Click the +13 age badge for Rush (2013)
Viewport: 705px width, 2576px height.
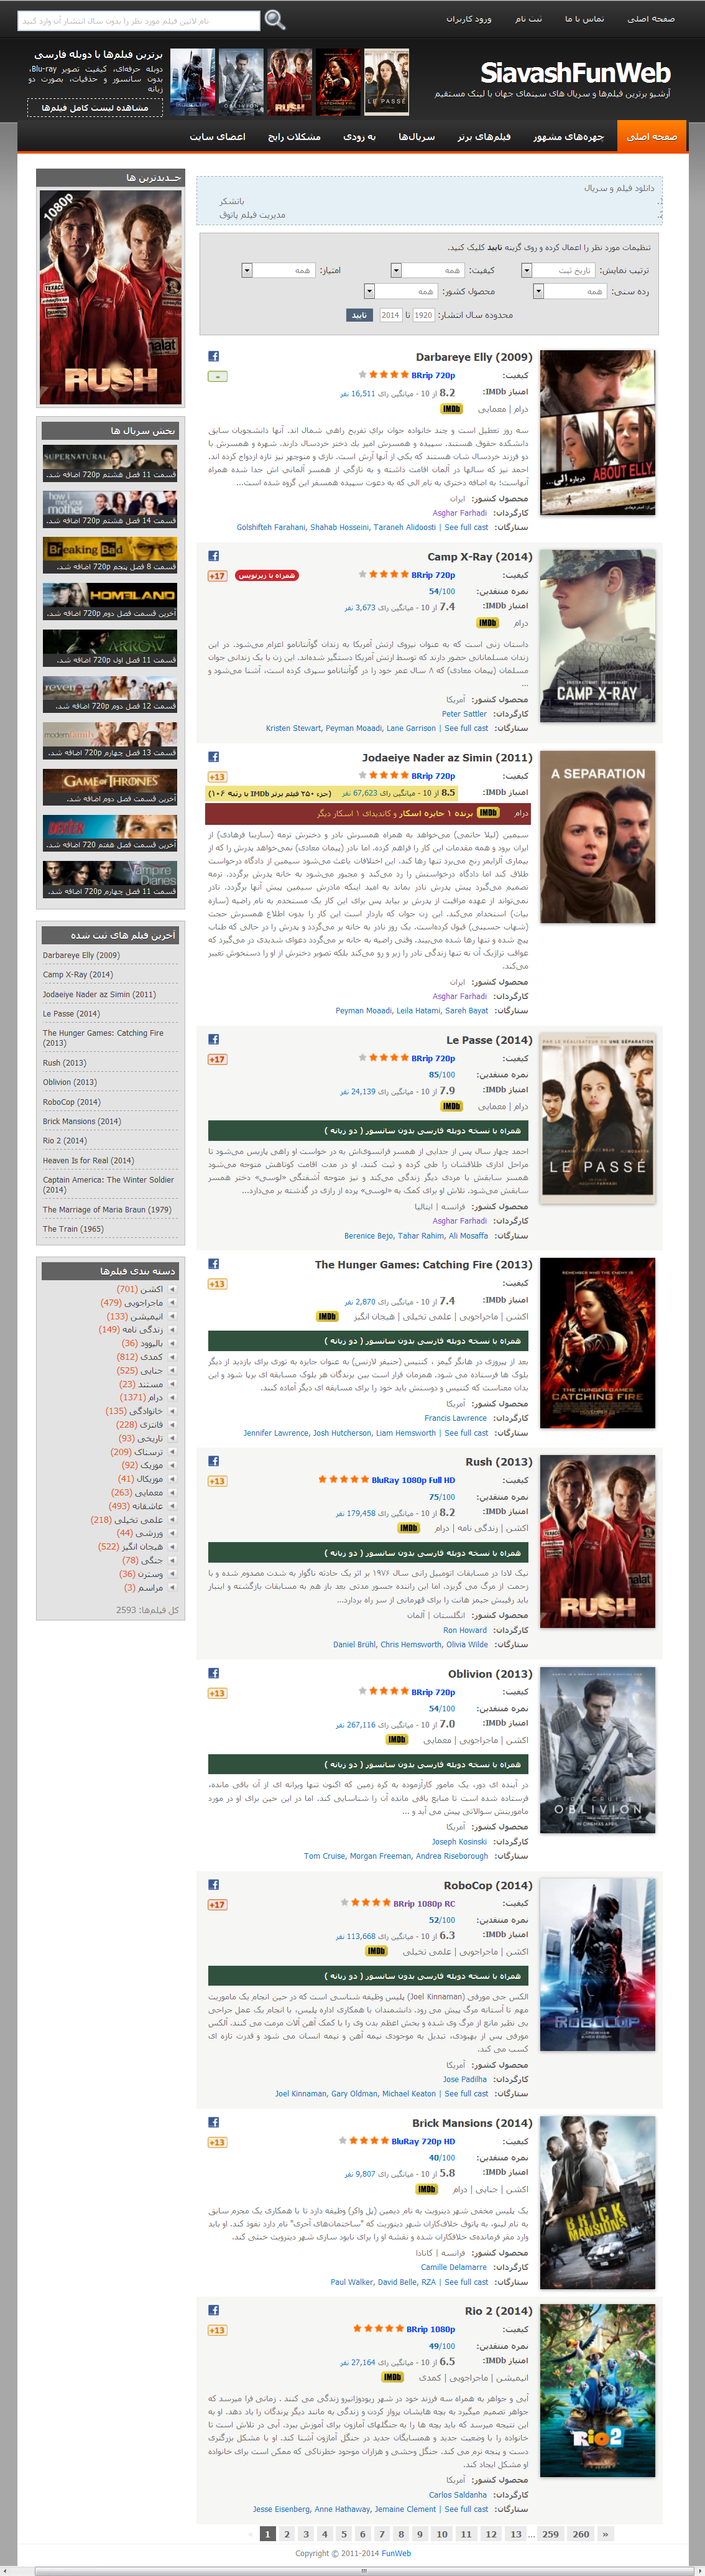click(217, 1481)
